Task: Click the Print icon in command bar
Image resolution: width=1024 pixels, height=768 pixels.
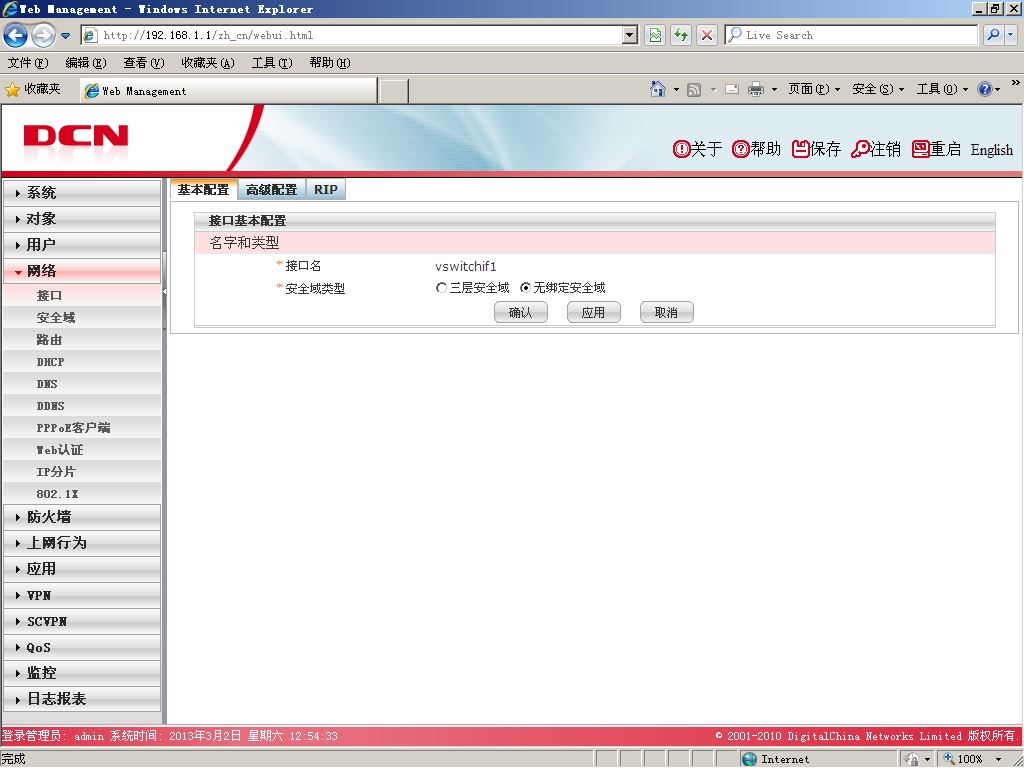Action: click(756, 89)
